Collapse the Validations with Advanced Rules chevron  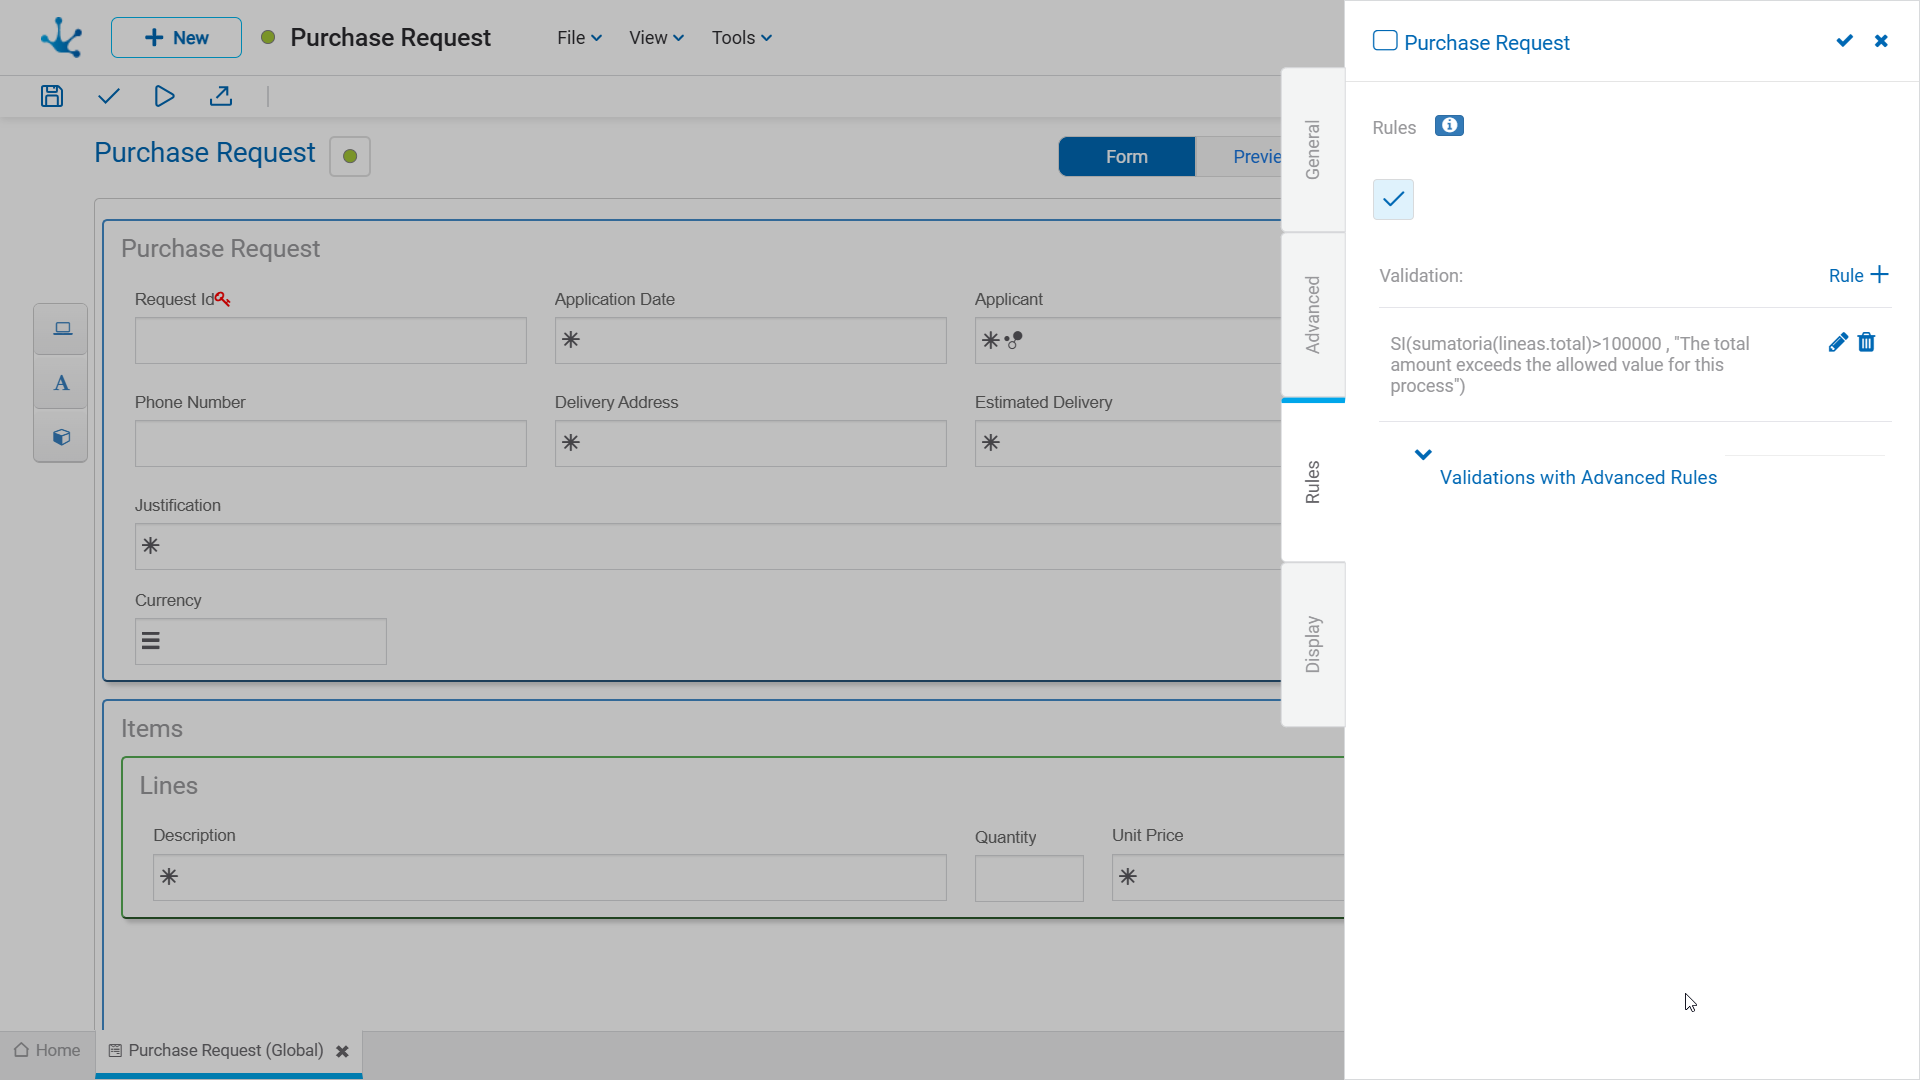point(1423,454)
